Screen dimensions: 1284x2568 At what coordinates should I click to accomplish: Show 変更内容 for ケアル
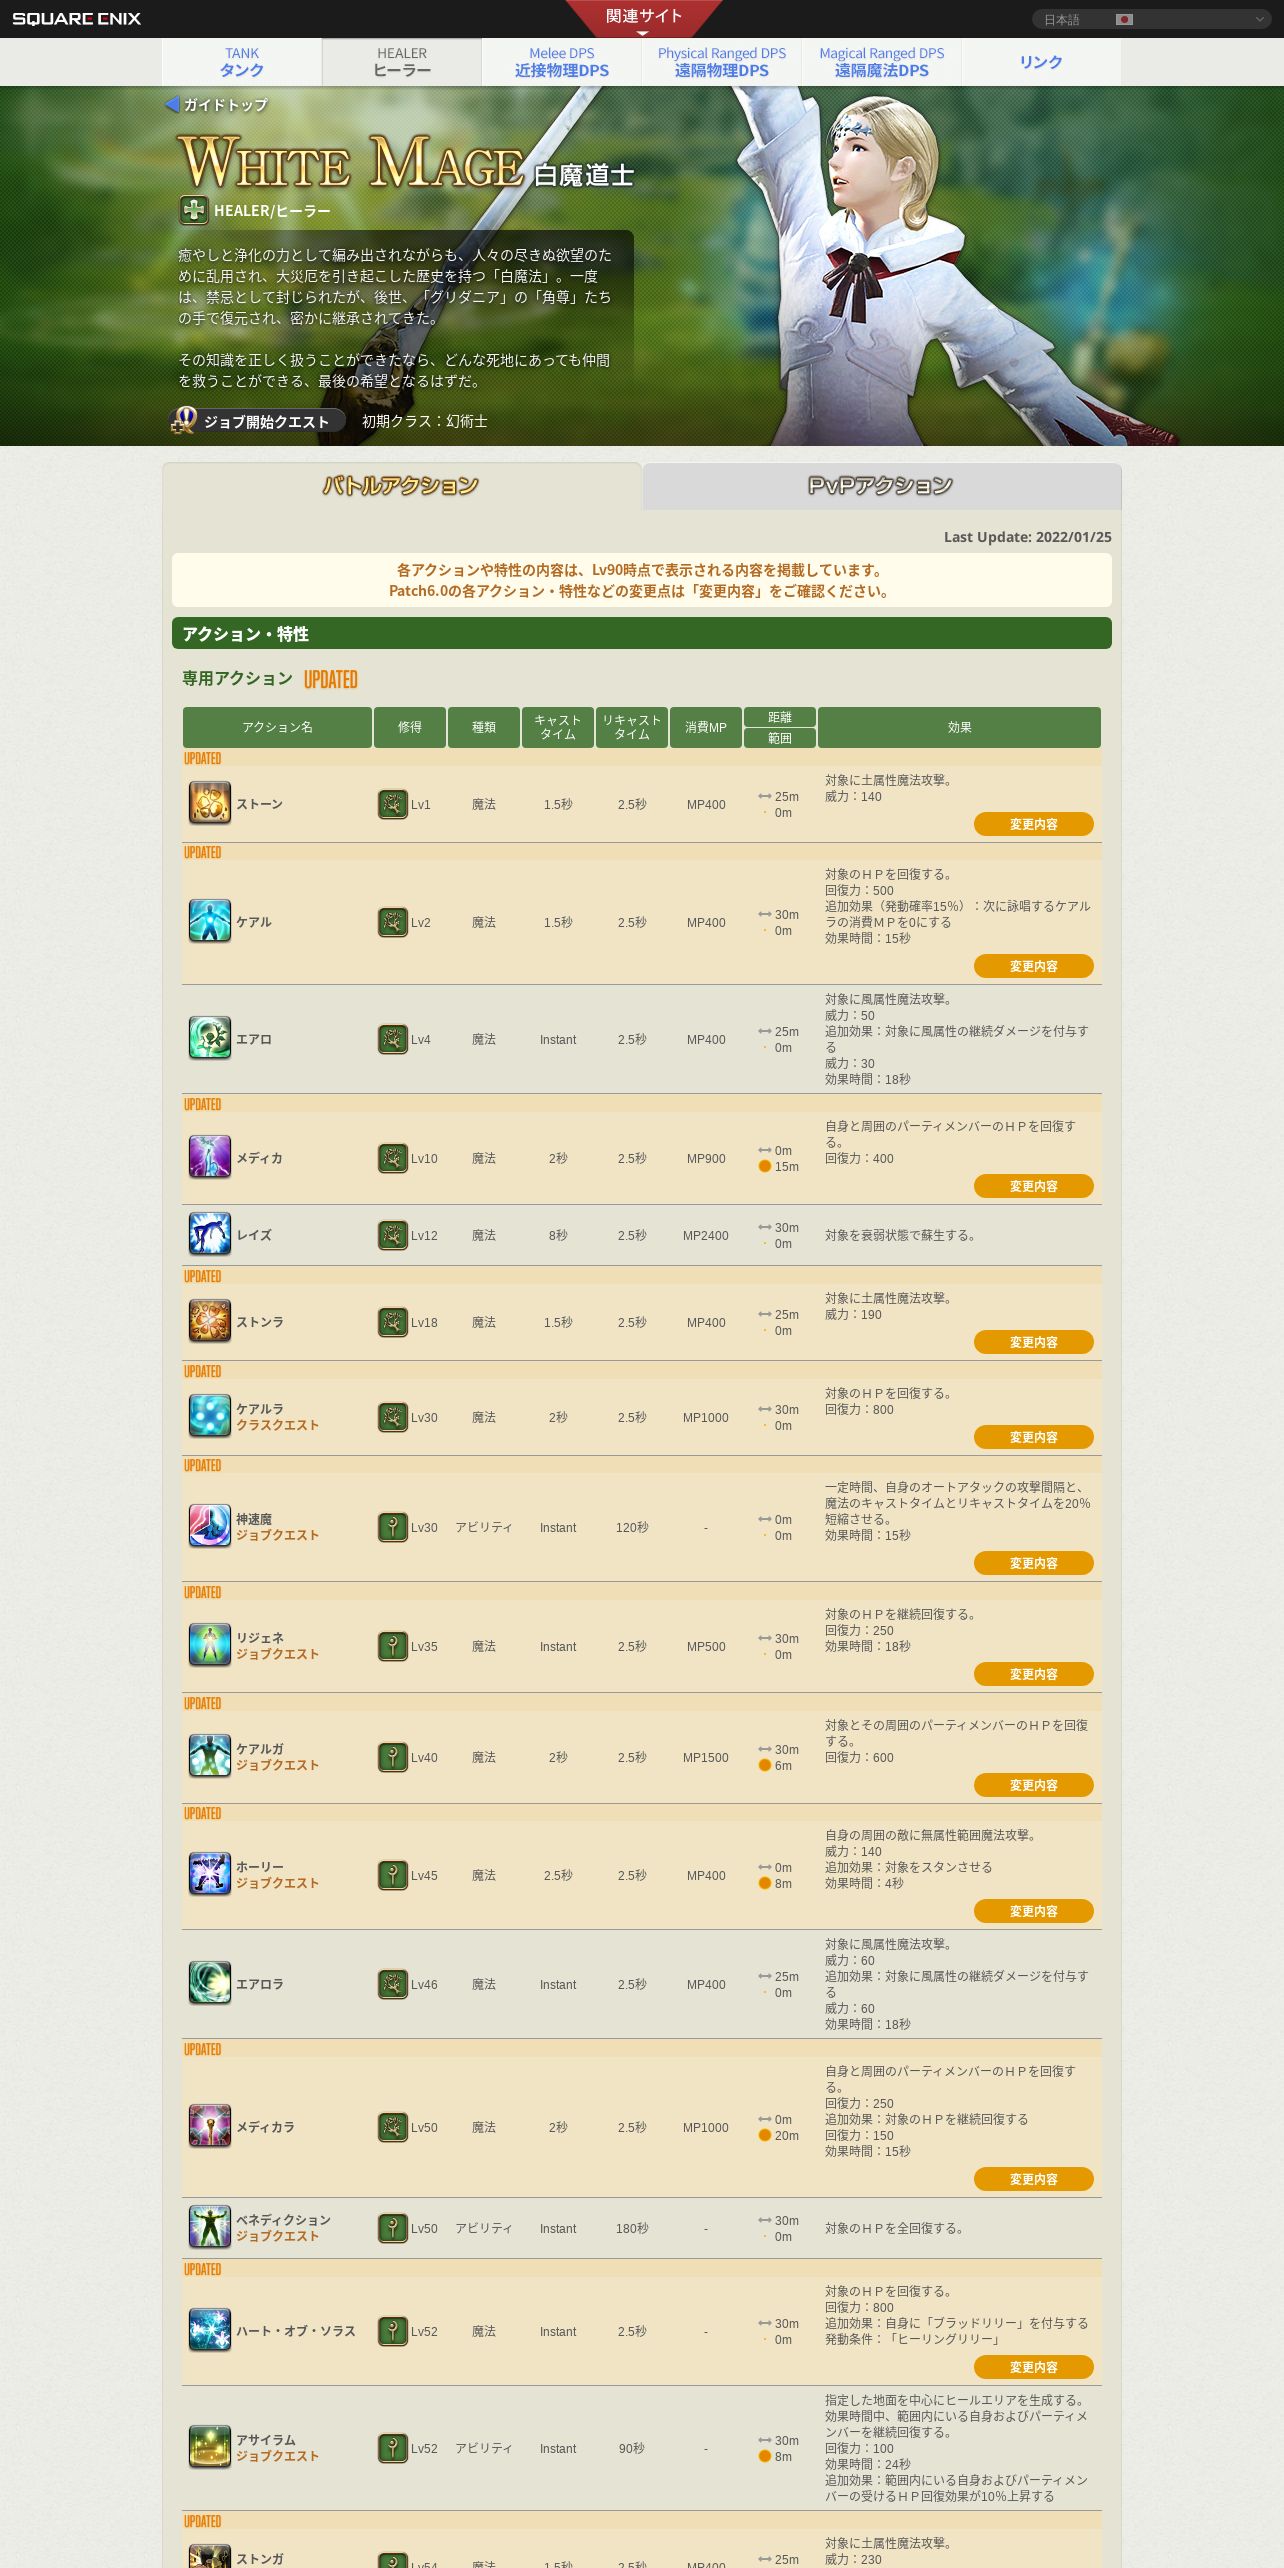(x=1034, y=966)
